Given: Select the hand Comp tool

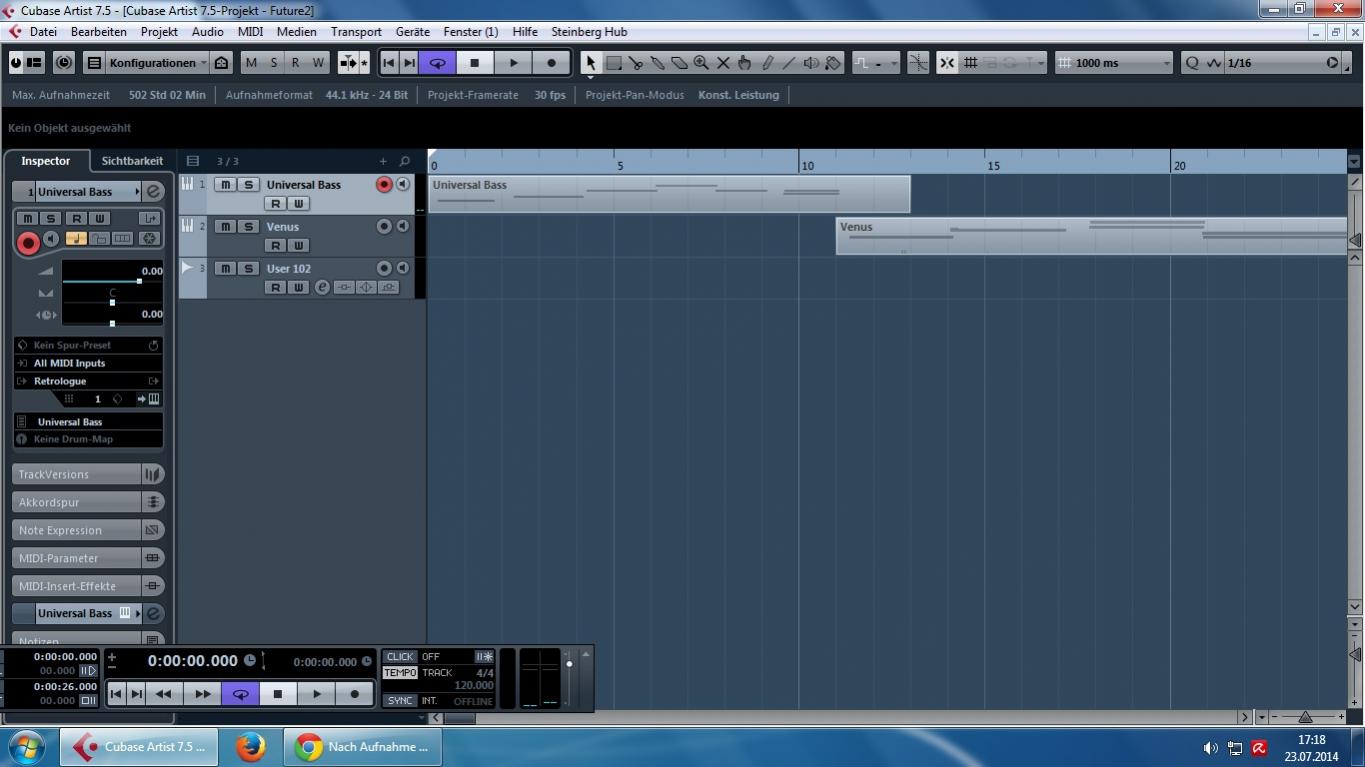Looking at the screenshot, I should pos(745,63).
